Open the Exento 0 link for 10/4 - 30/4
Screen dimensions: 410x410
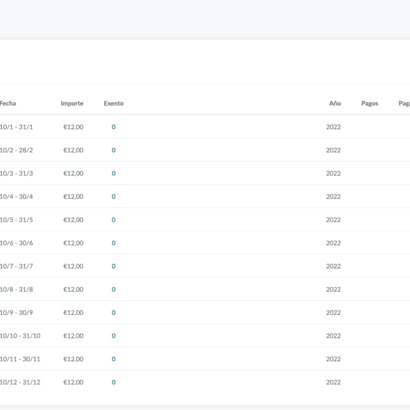click(x=114, y=197)
